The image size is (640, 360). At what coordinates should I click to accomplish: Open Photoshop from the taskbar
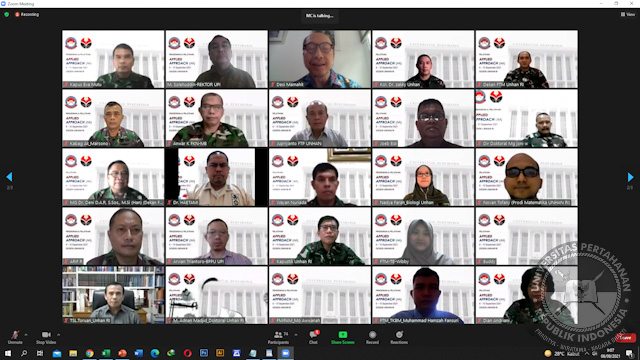[x=204, y=353]
